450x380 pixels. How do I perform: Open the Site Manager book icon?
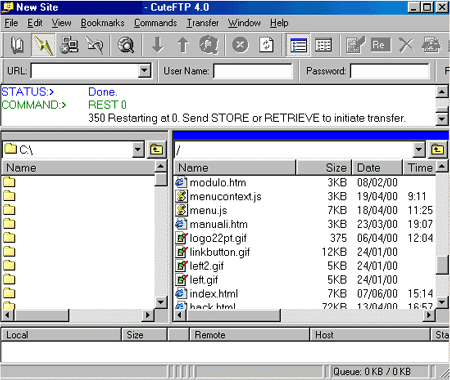pos(17,45)
